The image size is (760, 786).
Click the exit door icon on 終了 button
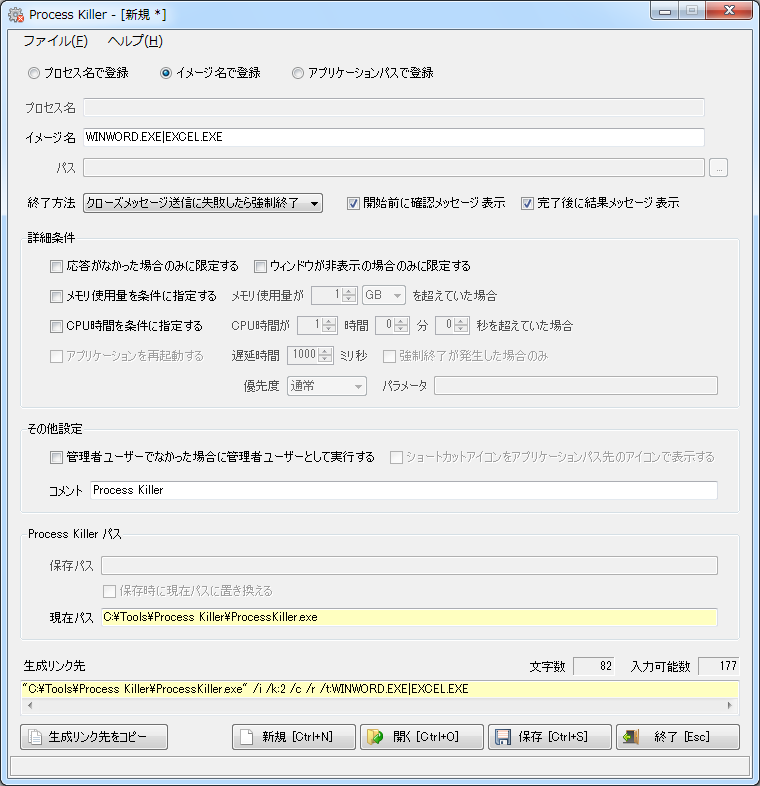[x=631, y=737]
